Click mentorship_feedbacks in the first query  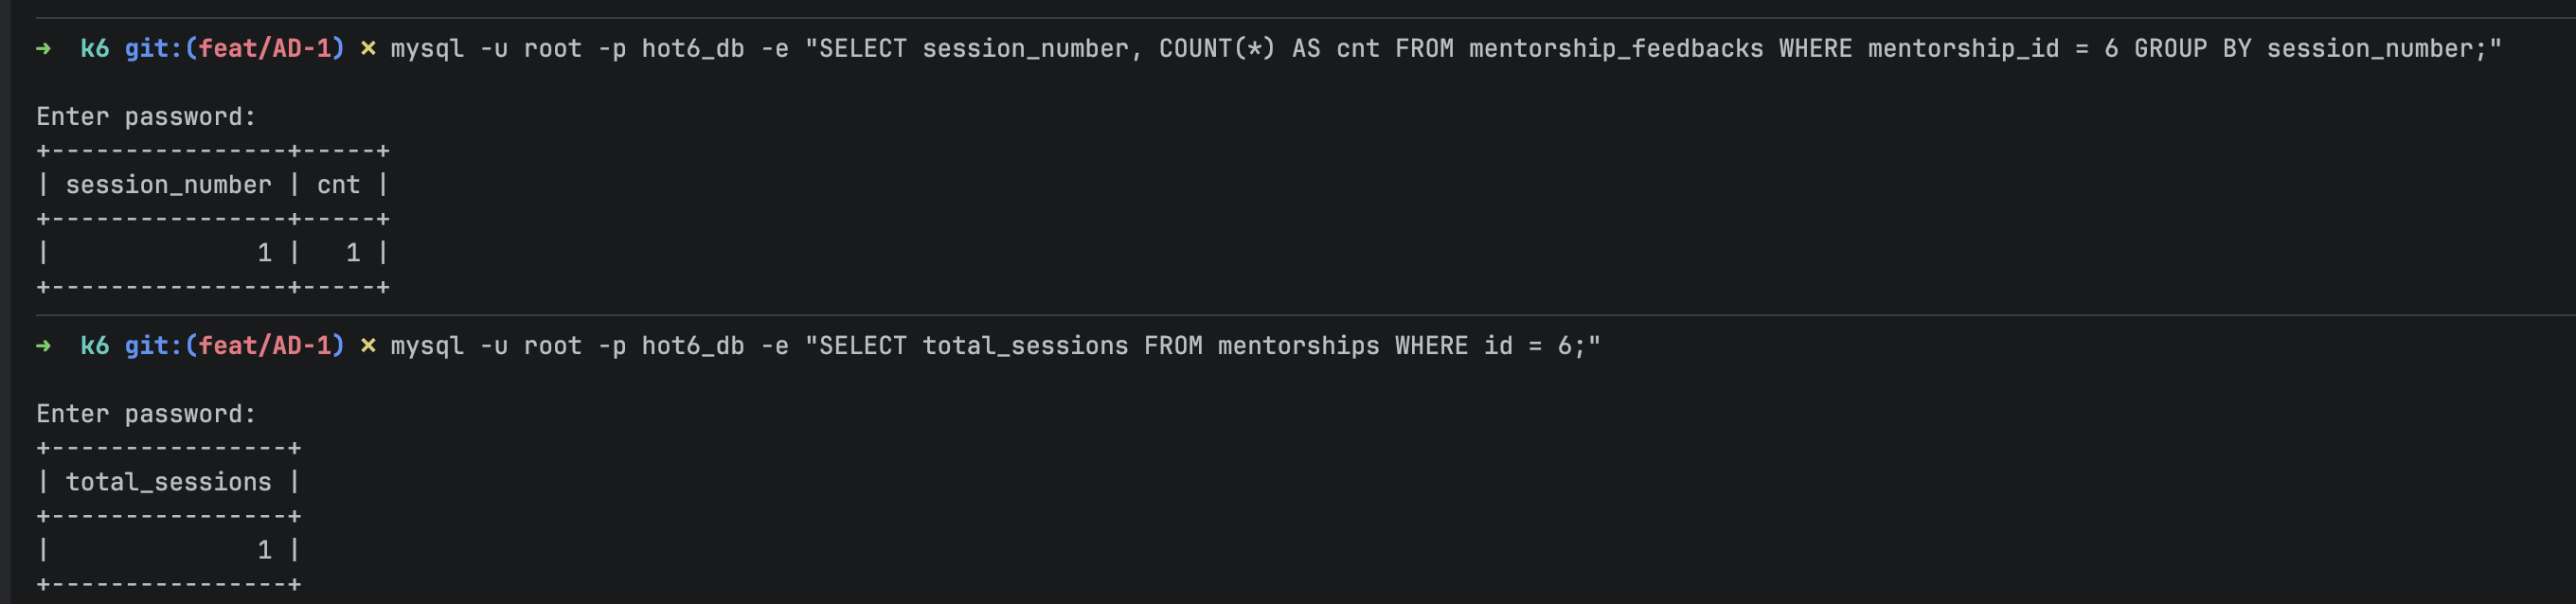(1616, 48)
